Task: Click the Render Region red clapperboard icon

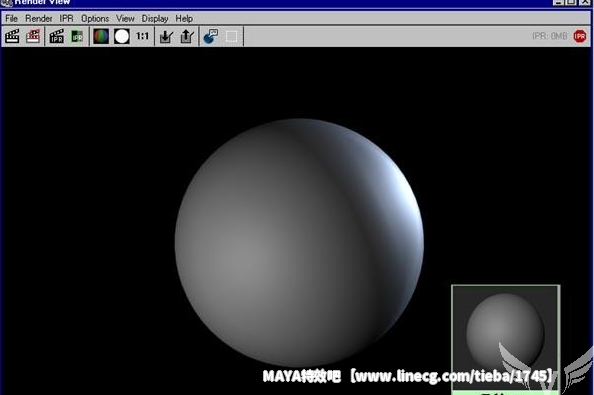Action: pos(33,36)
